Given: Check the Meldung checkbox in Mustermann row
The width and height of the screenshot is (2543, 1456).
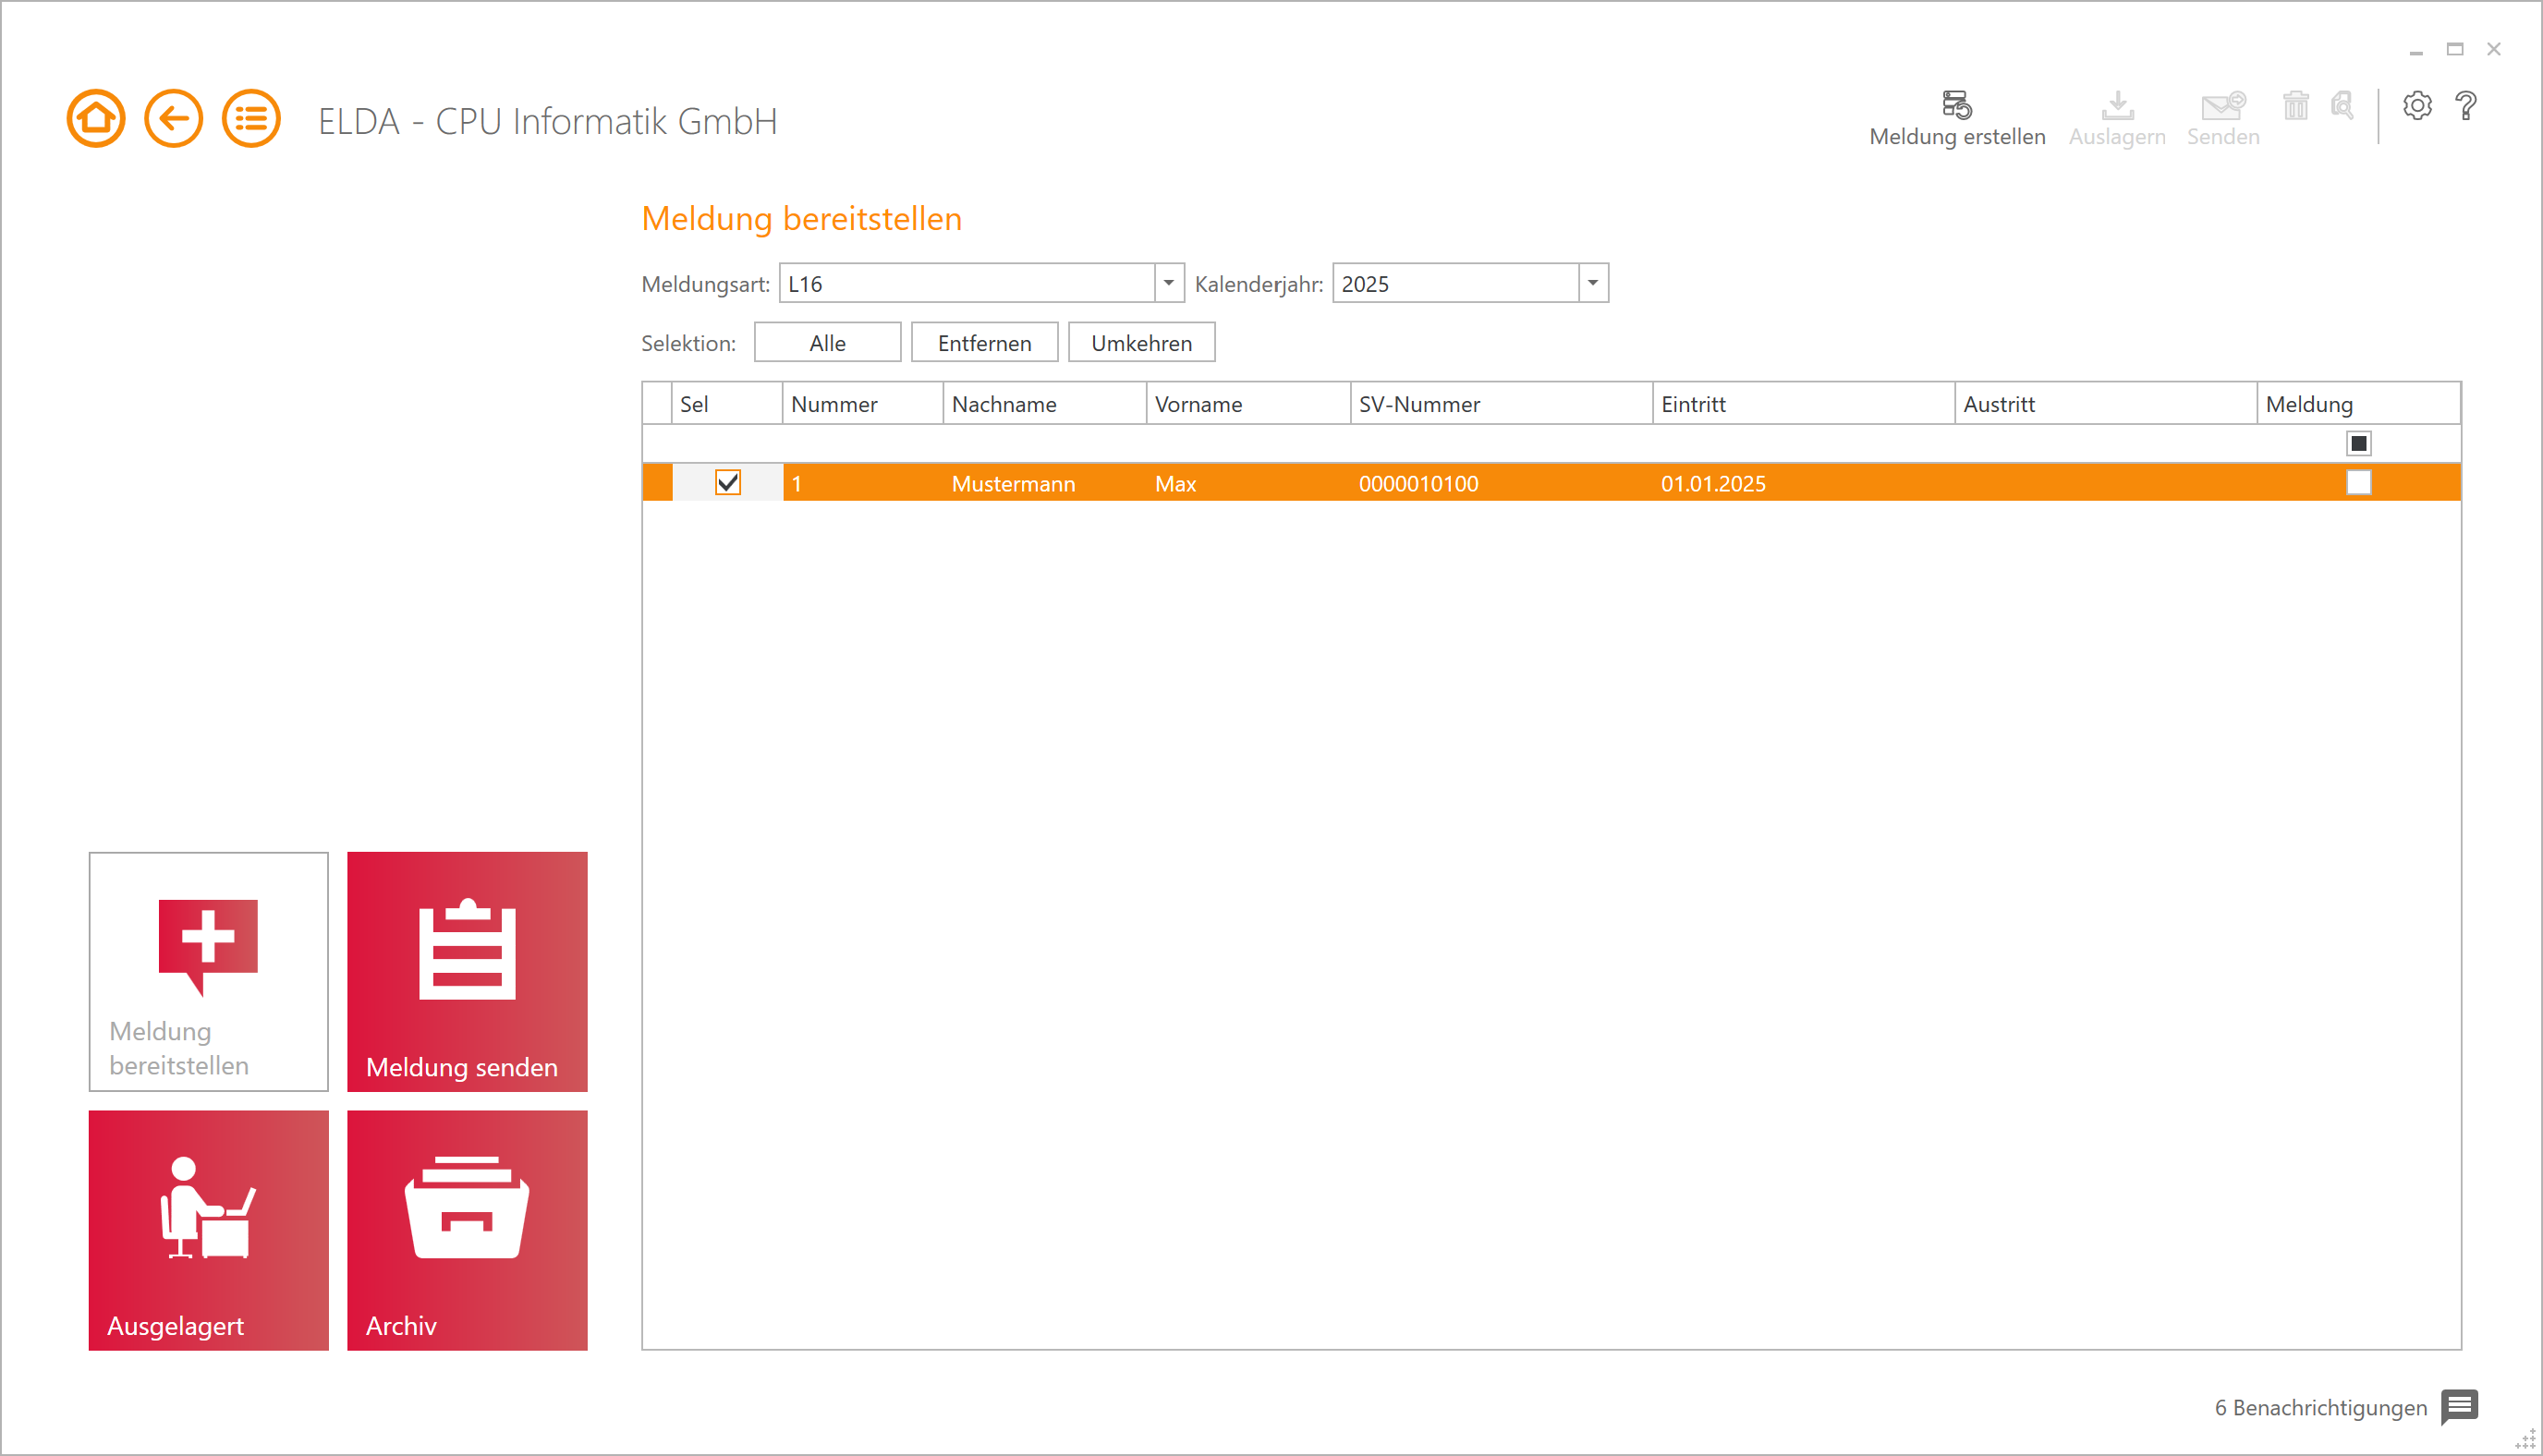Looking at the screenshot, I should point(2358,483).
